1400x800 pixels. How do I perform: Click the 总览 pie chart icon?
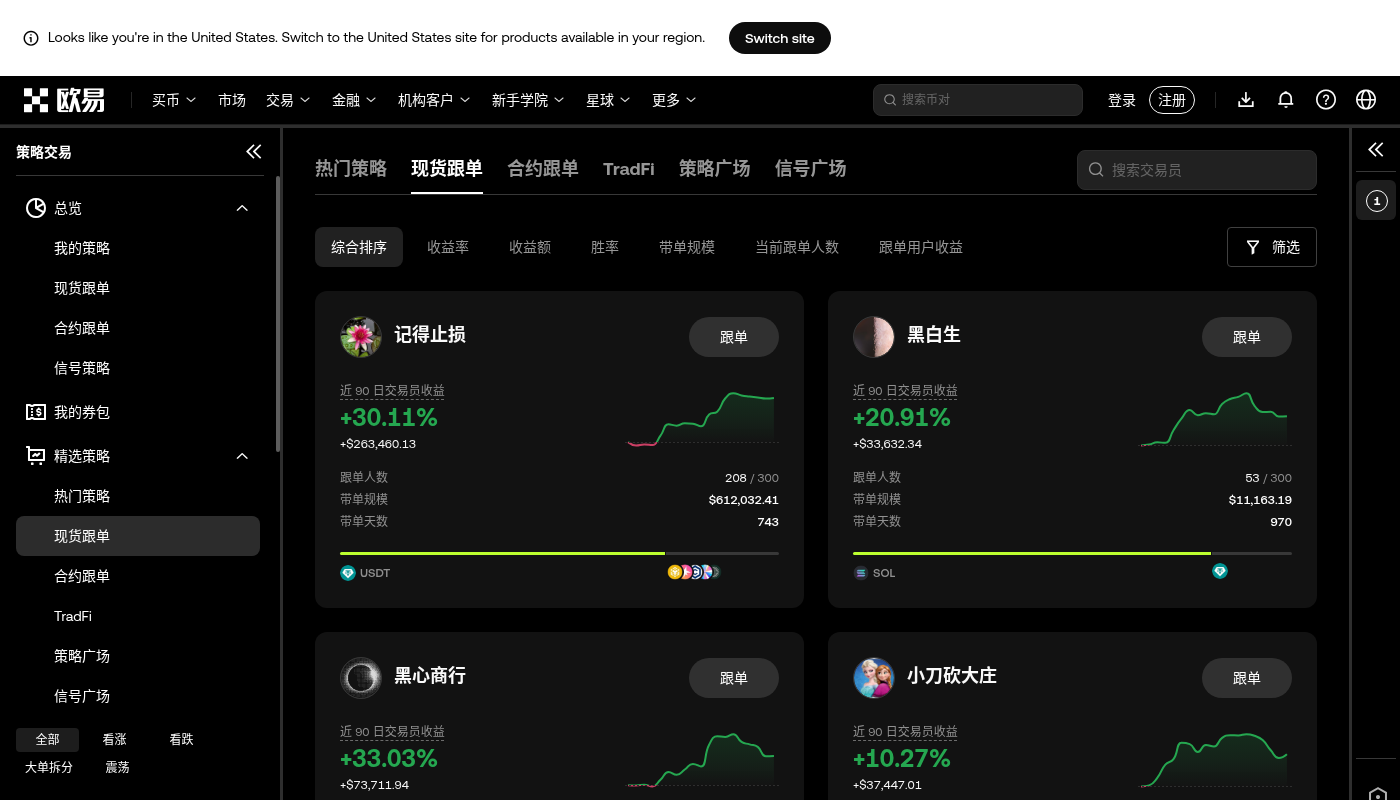(36, 208)
